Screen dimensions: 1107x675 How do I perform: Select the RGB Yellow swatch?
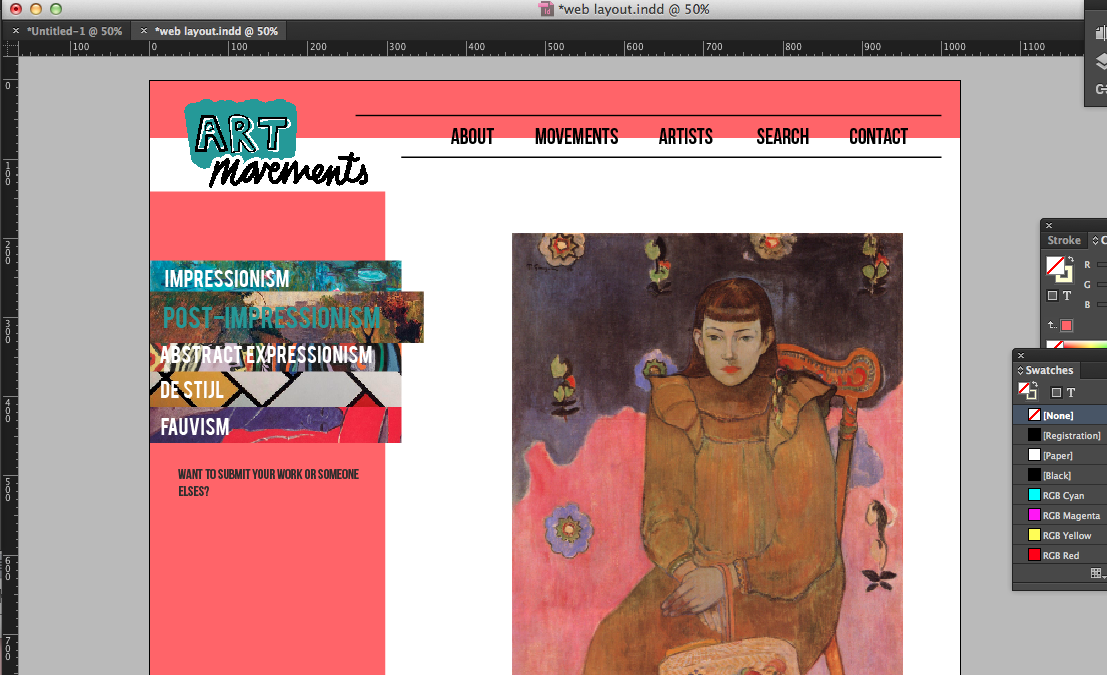click(x=1060, y=535)
